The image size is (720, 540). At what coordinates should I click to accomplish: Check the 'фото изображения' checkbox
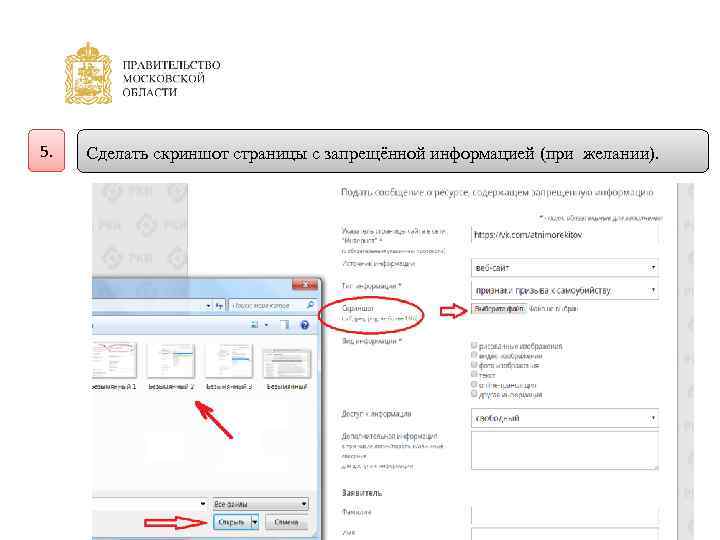click(474, 365)
